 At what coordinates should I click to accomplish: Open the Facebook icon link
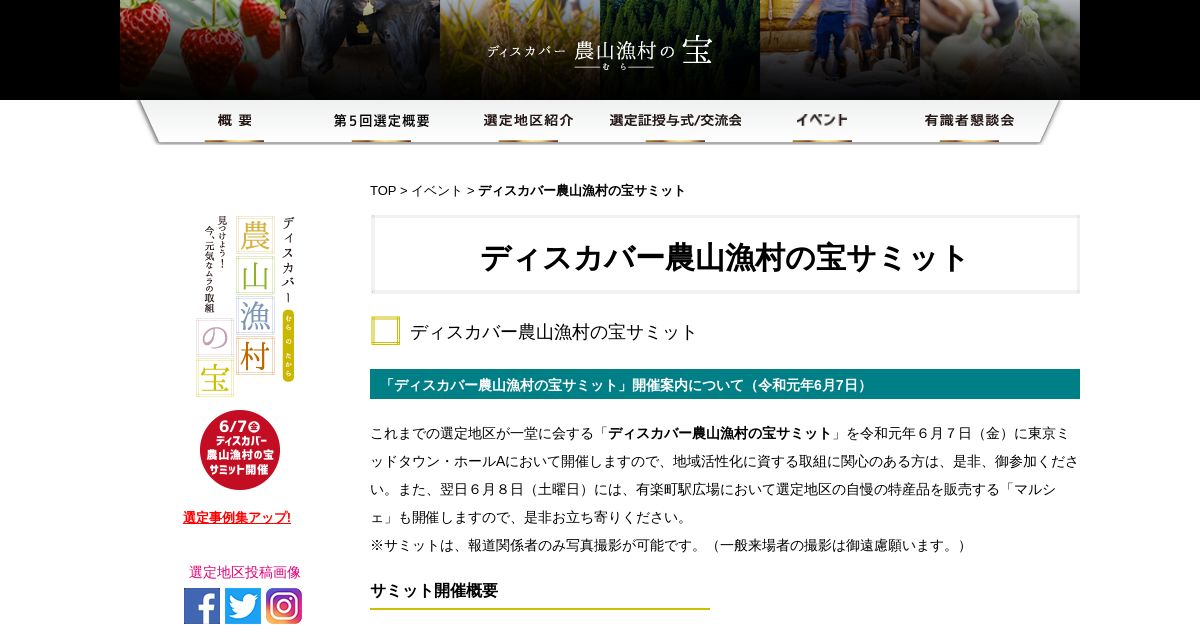[x=202, y=606]
